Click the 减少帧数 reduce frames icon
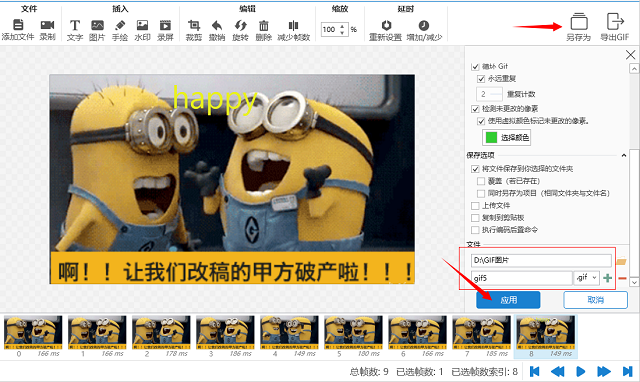 pyautogui.click(x=293, y=25)
